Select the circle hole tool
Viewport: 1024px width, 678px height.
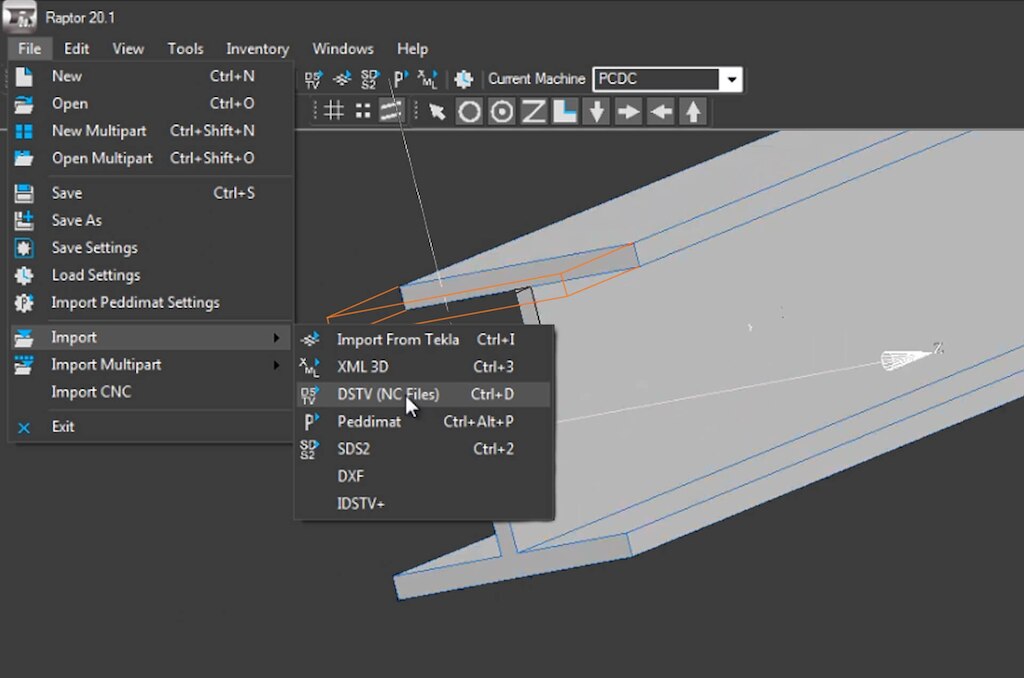click(469, 111)
